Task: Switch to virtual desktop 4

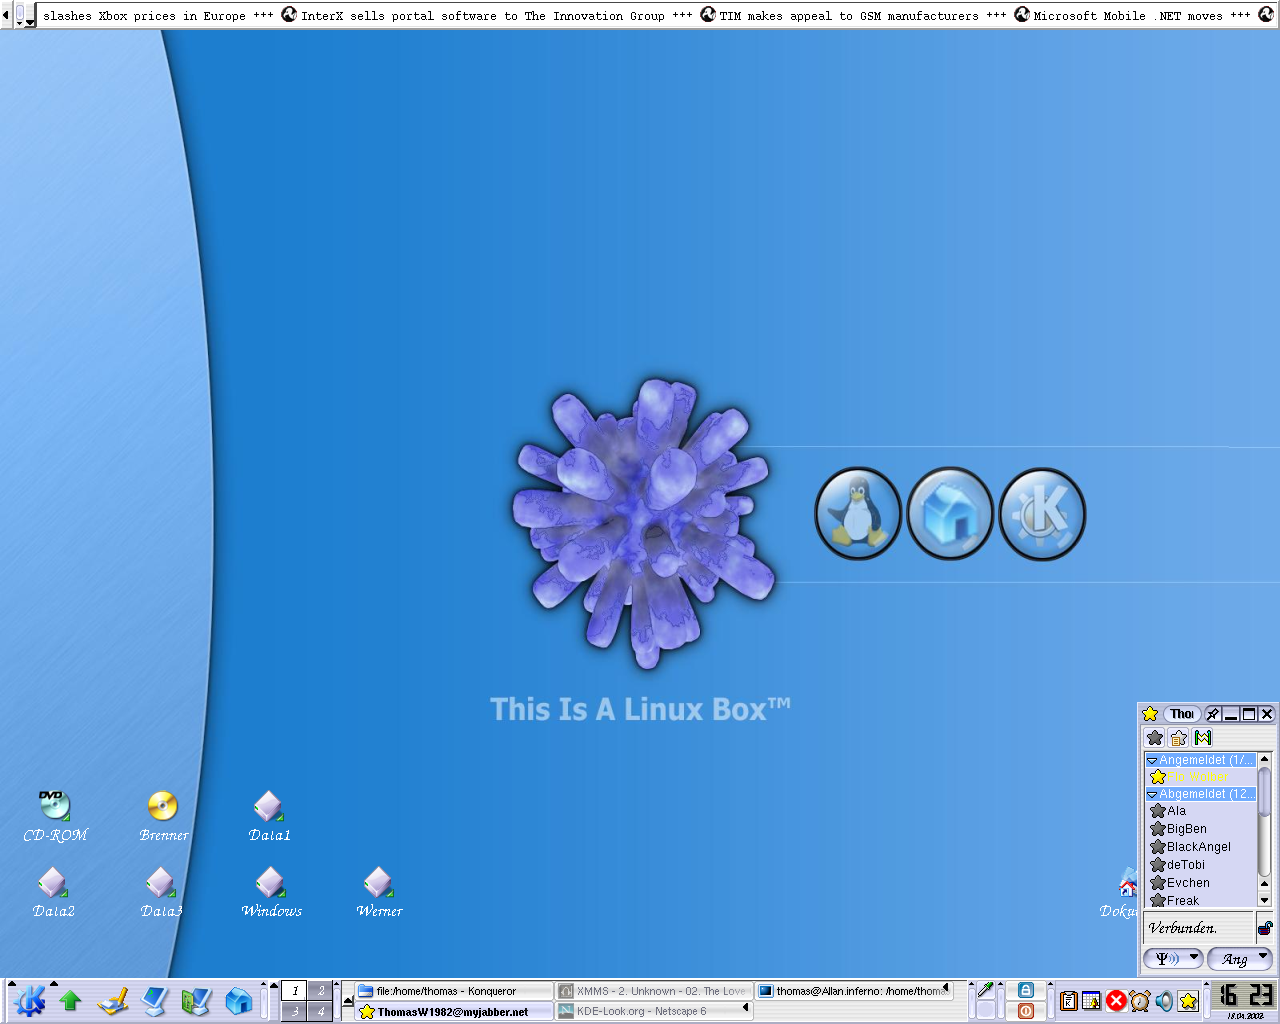Action: pyautogui.click(x=320, y=1011)
